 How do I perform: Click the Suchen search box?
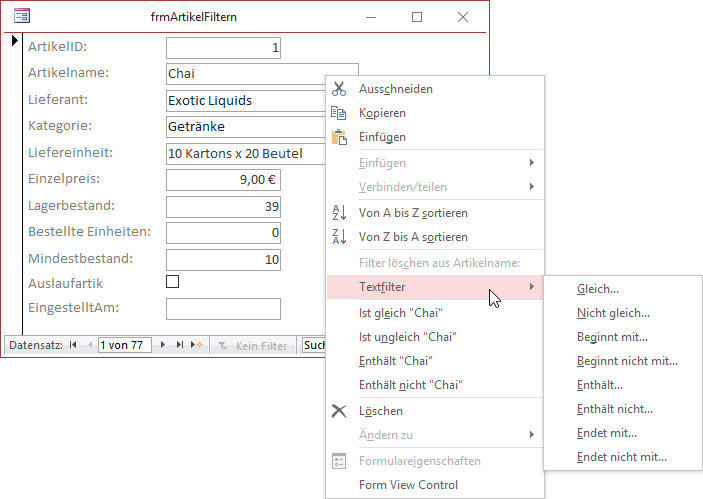coord(314,345)
